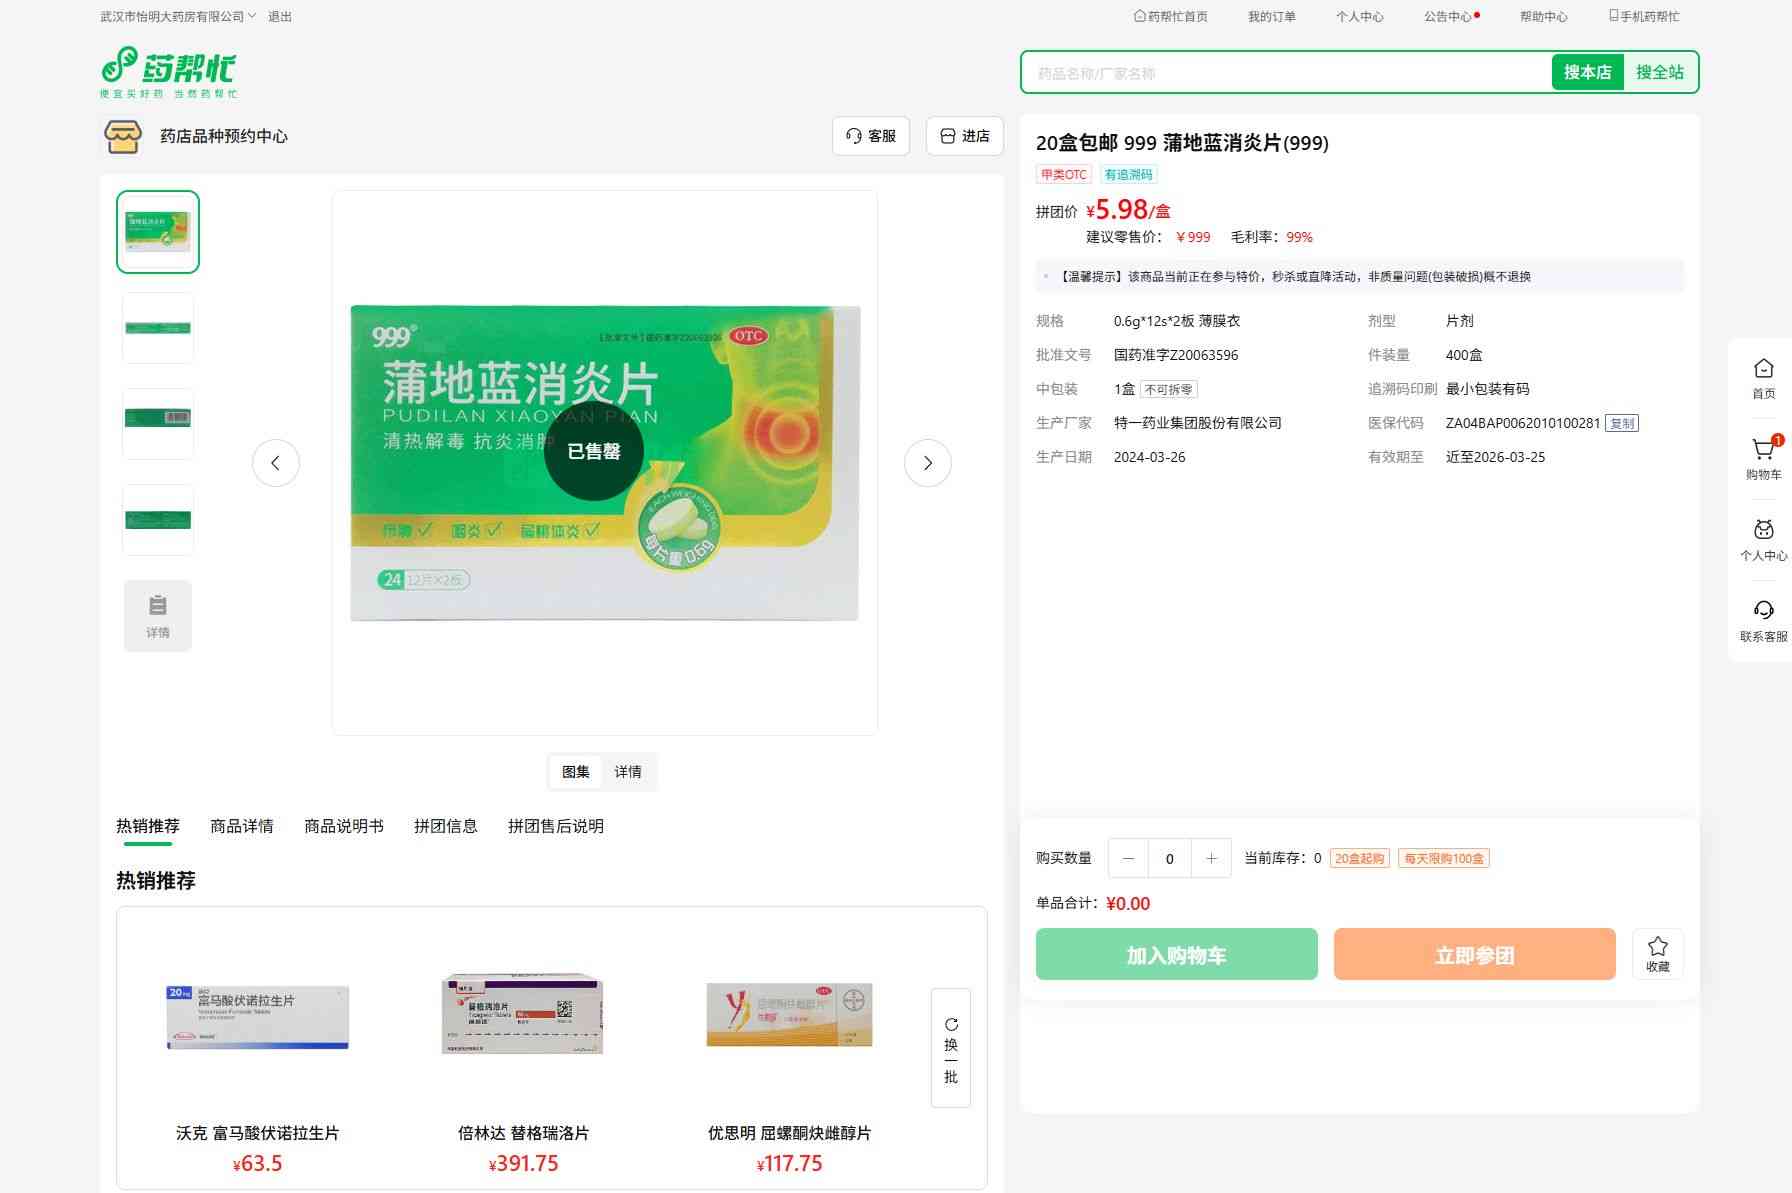Switch to 图集 view
1792x1193 pixels.
point(576,772)
